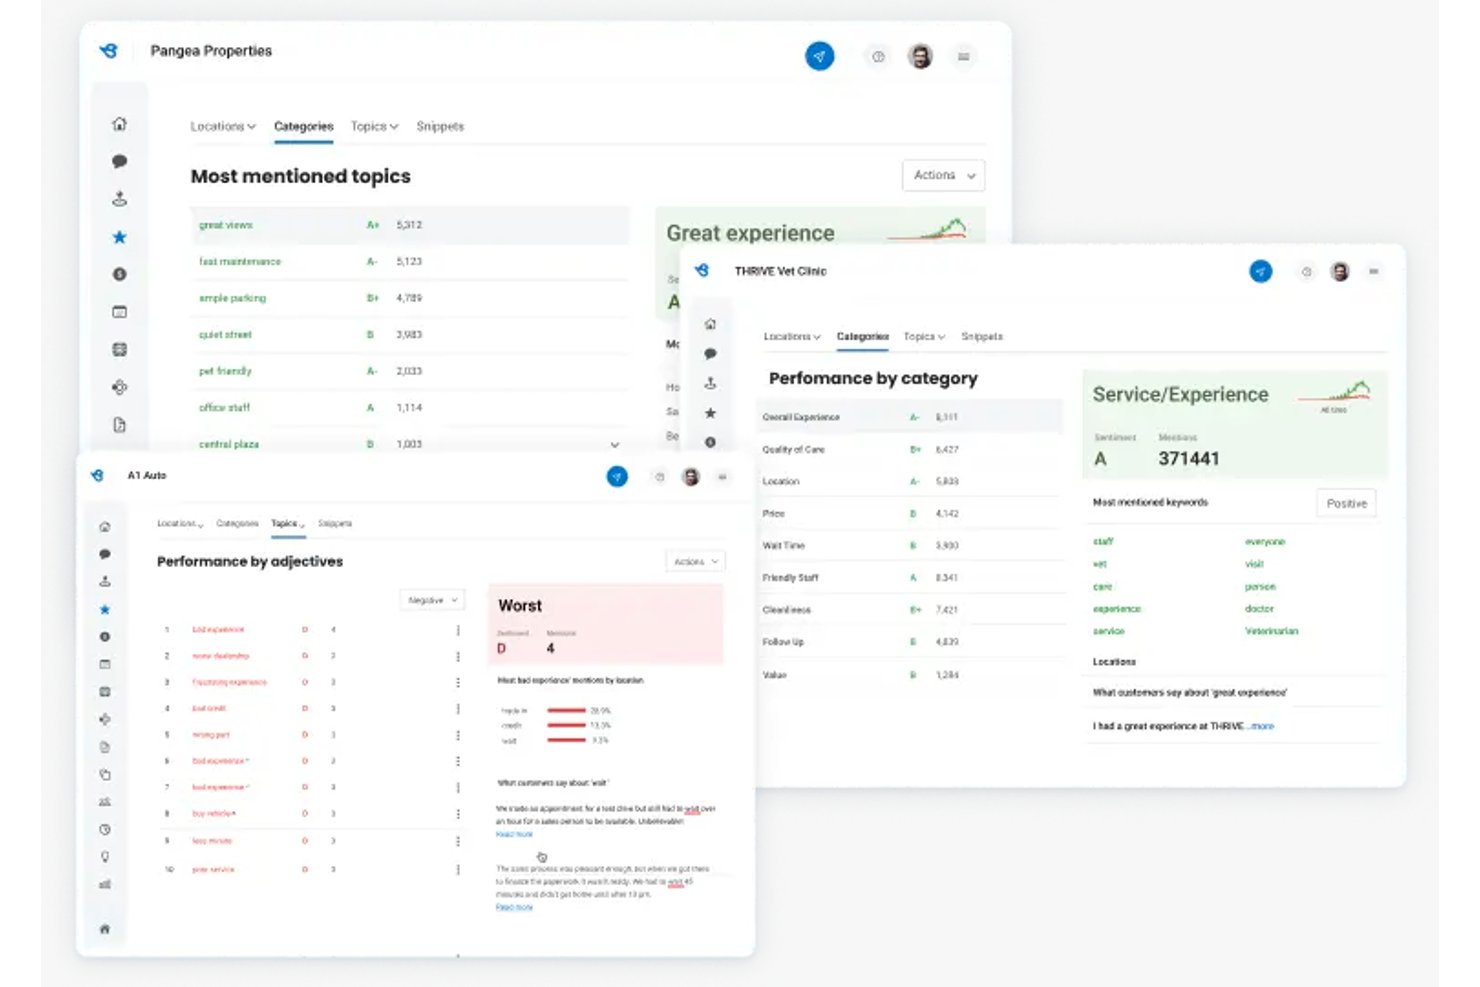Open chat bubble icon in A1 Auto sidebar

(105, 554)
